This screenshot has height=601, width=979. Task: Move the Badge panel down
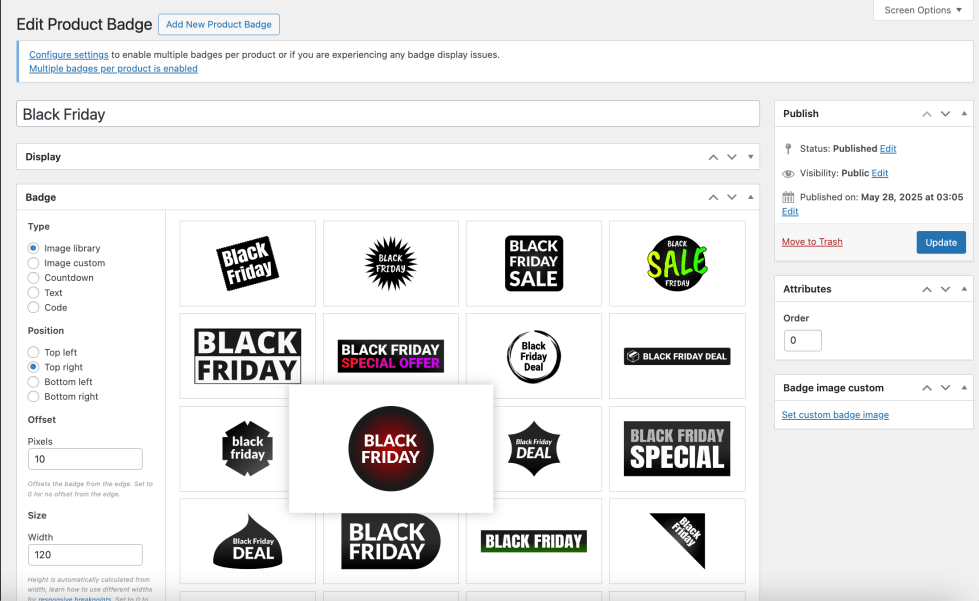coord(732,197)
